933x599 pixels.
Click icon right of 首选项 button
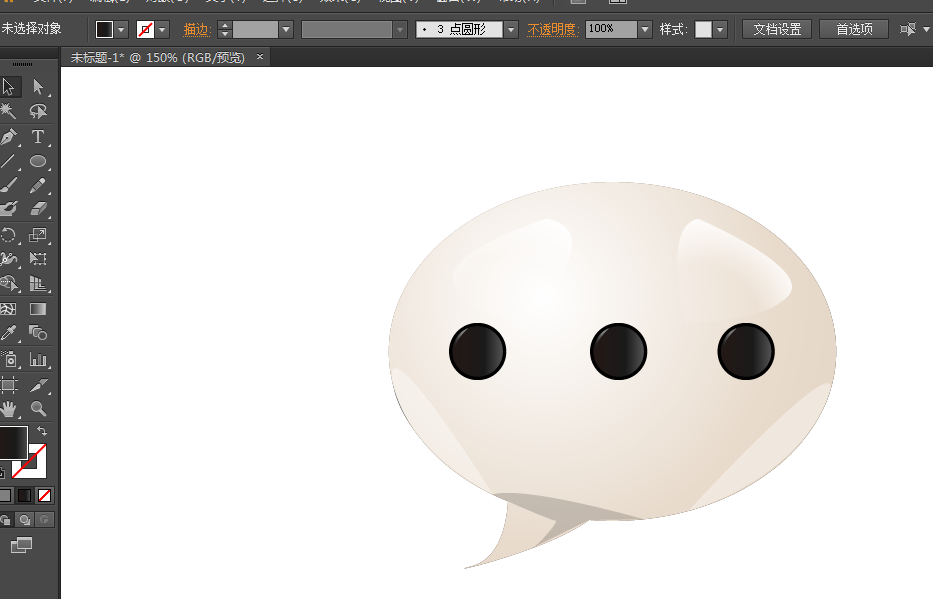(907, 29)
